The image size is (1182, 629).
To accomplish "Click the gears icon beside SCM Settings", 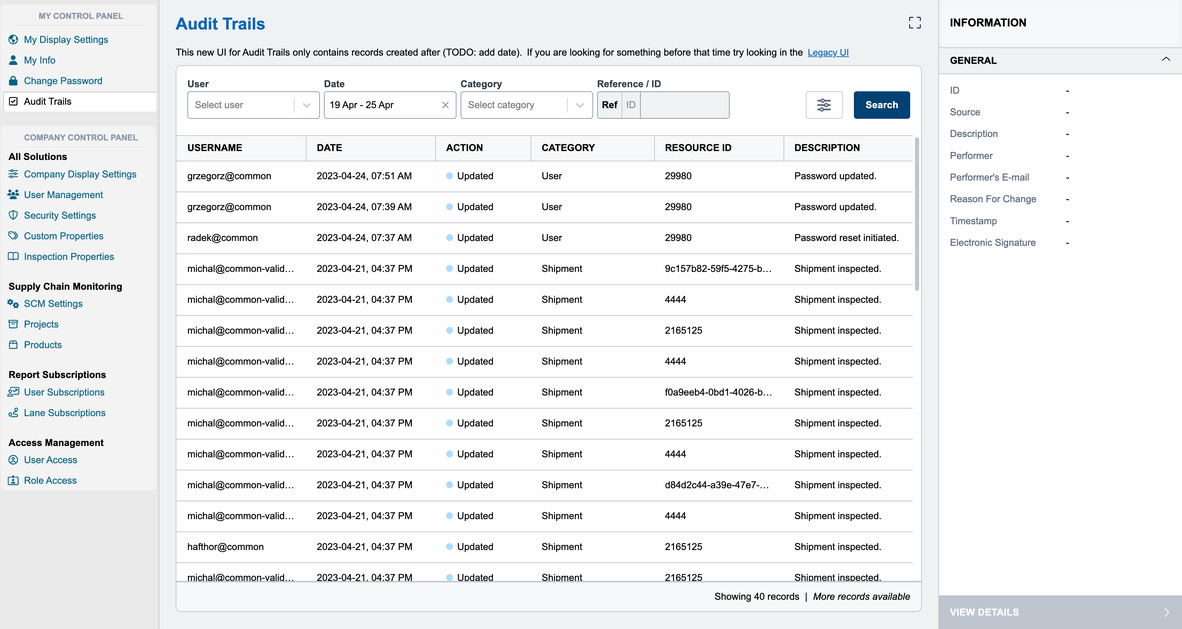I will [13, 303].
